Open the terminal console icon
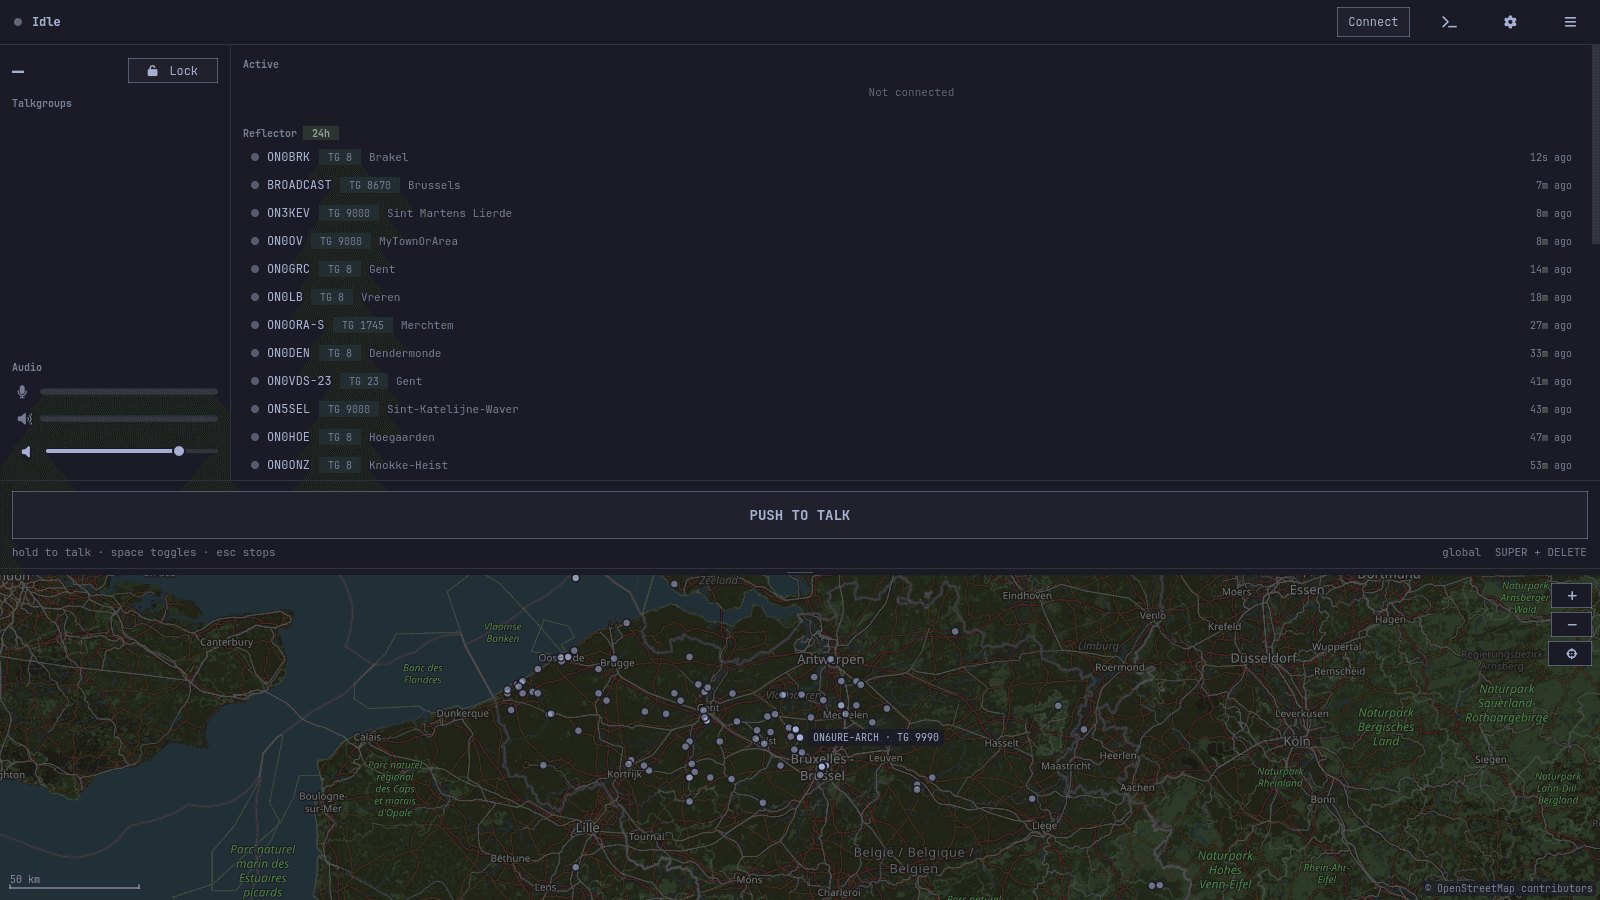The width and height of the screenshot is (1600, 900). [1449, 22]
